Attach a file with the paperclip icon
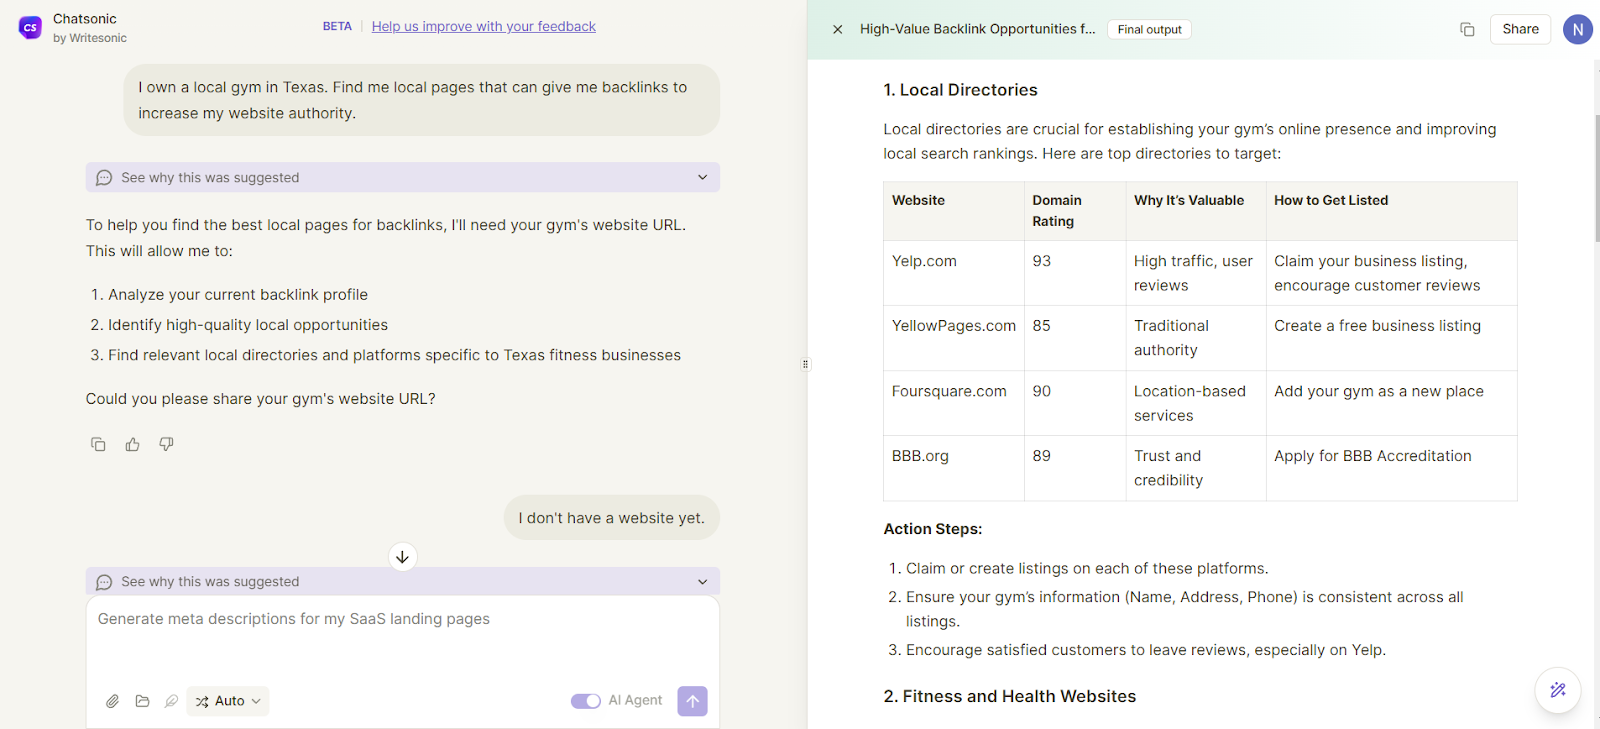This screenshot has width=1600, height=729. [113, 701]
